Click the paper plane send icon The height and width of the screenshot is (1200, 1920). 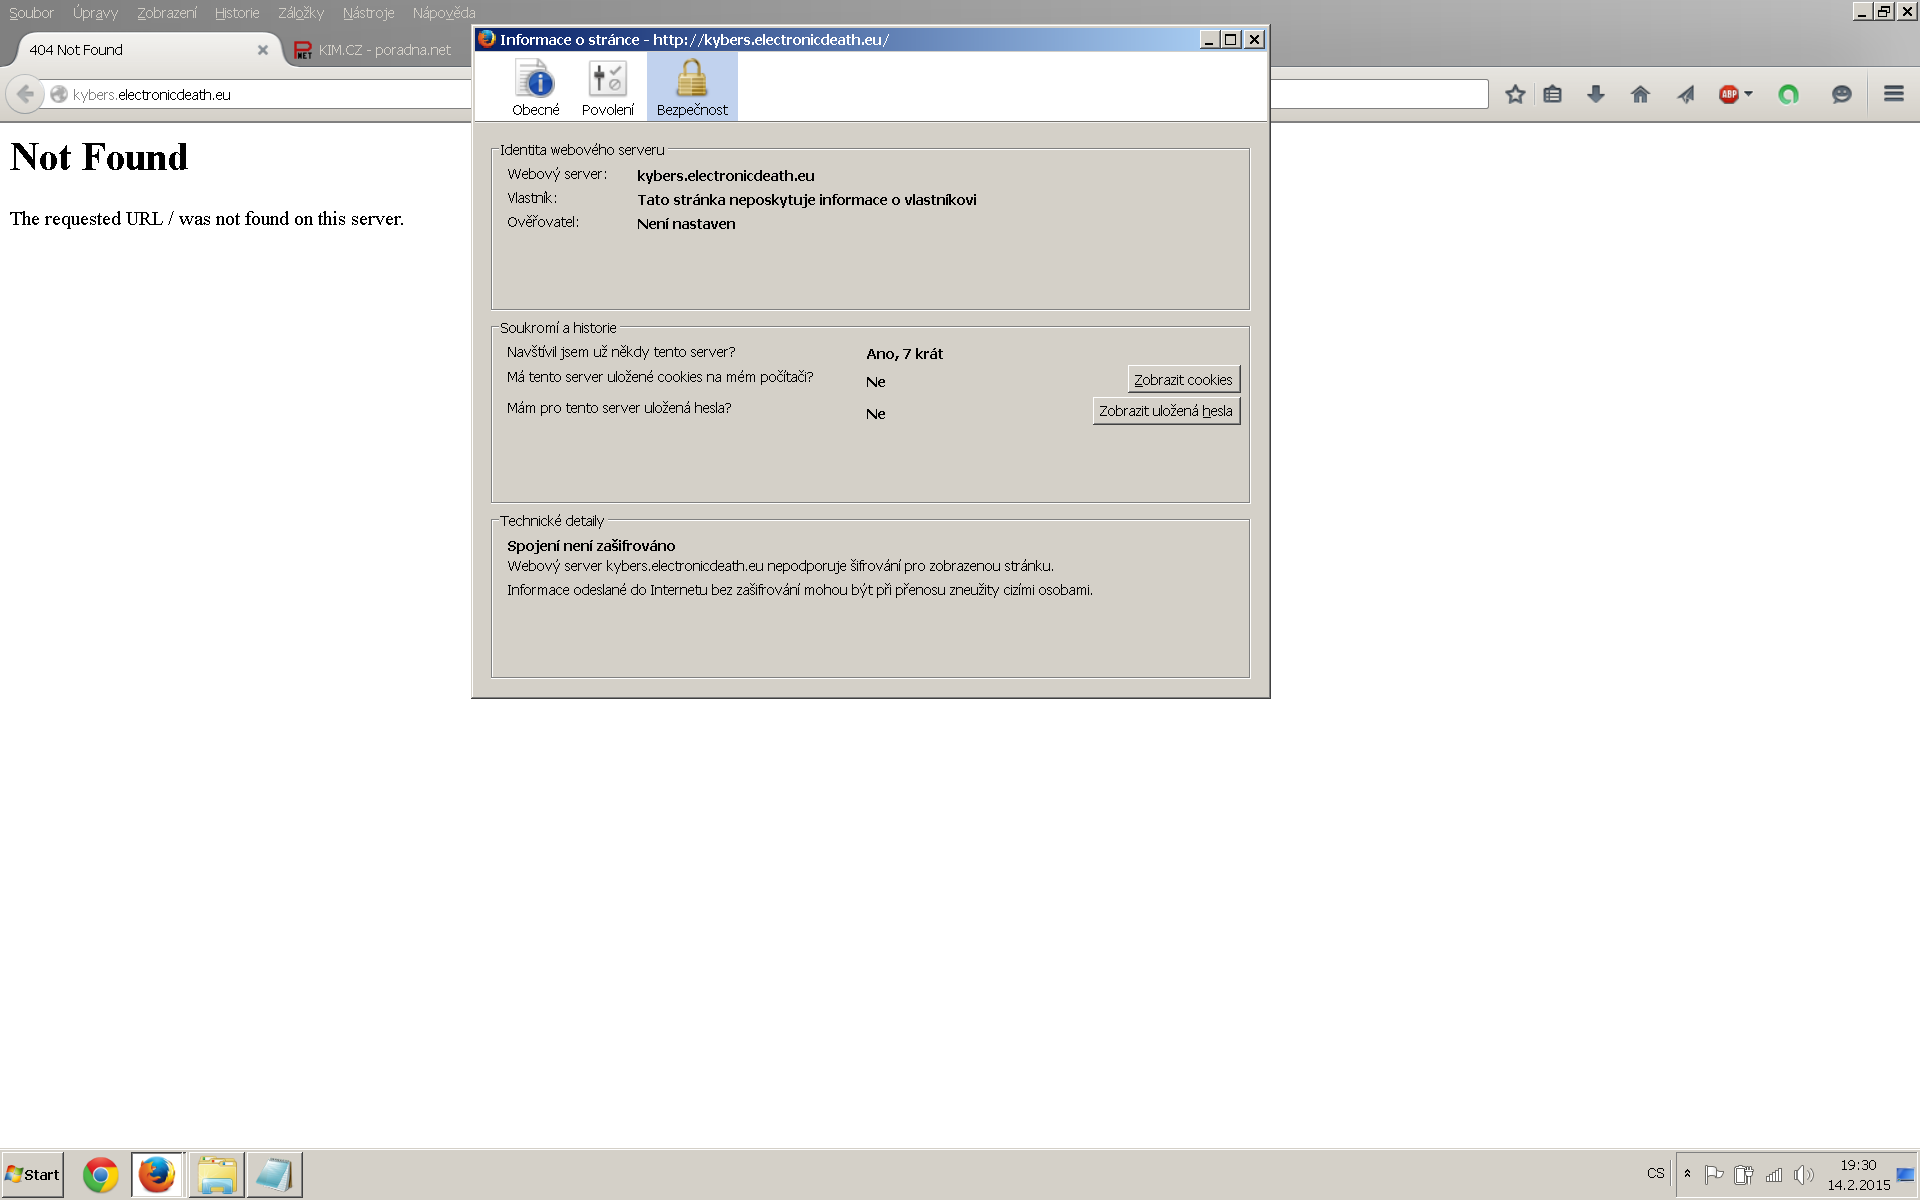(x=1686, y=94)
